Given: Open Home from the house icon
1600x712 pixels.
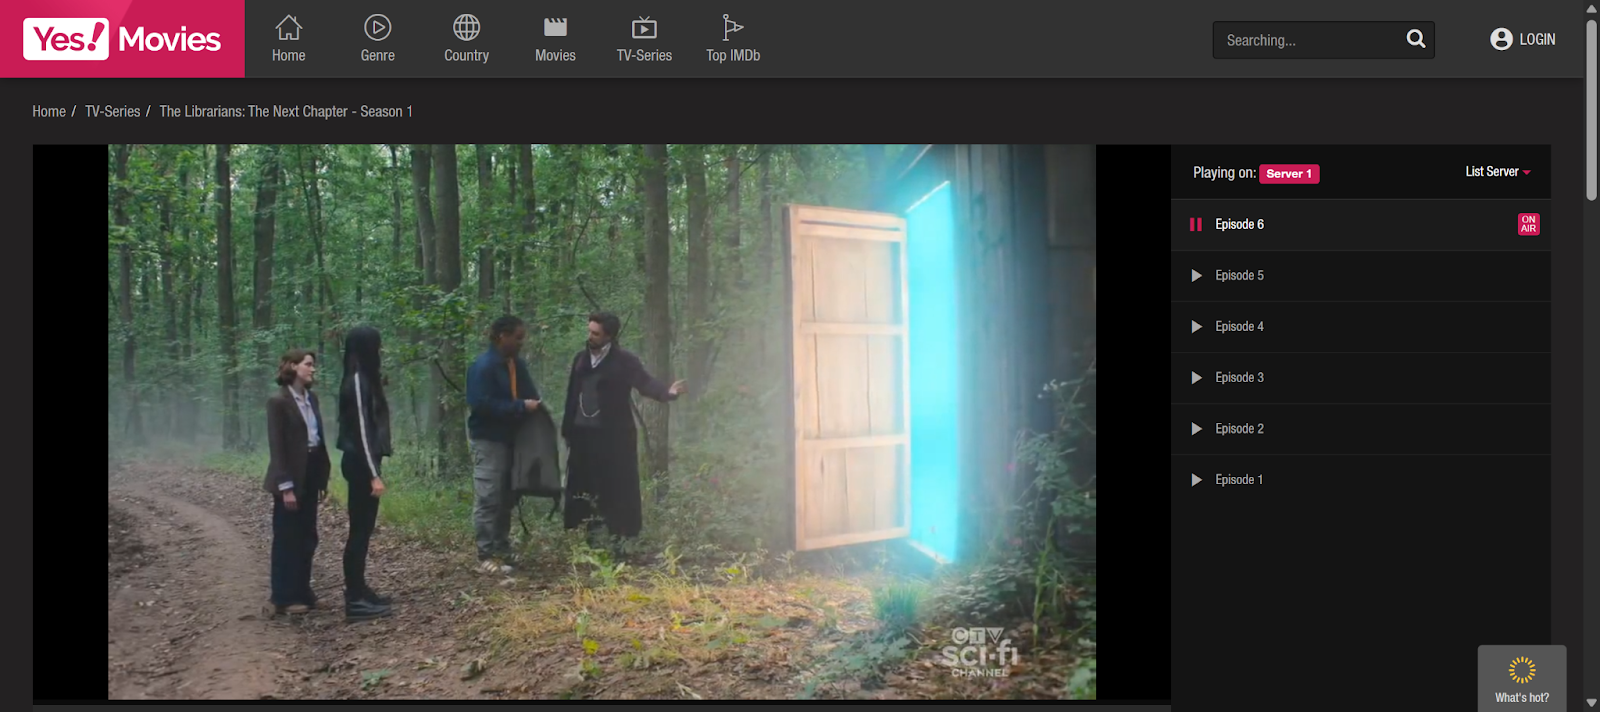Looking at the screenshot, I should [289, 27].
